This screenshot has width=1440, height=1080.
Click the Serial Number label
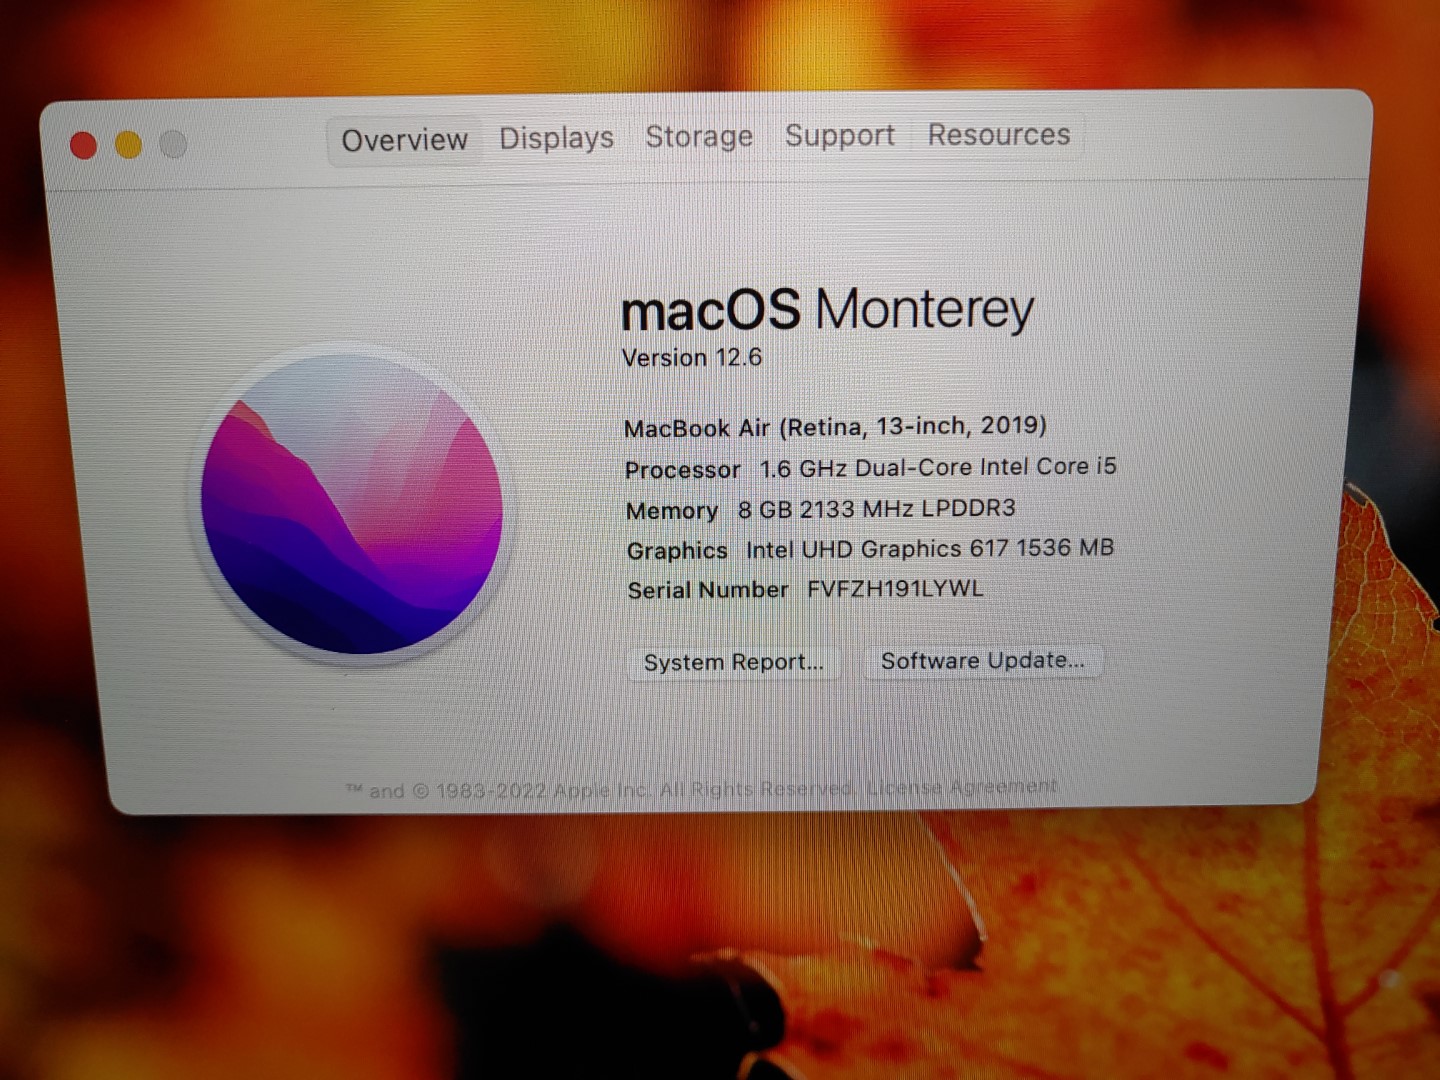click(x=708, y=590)
